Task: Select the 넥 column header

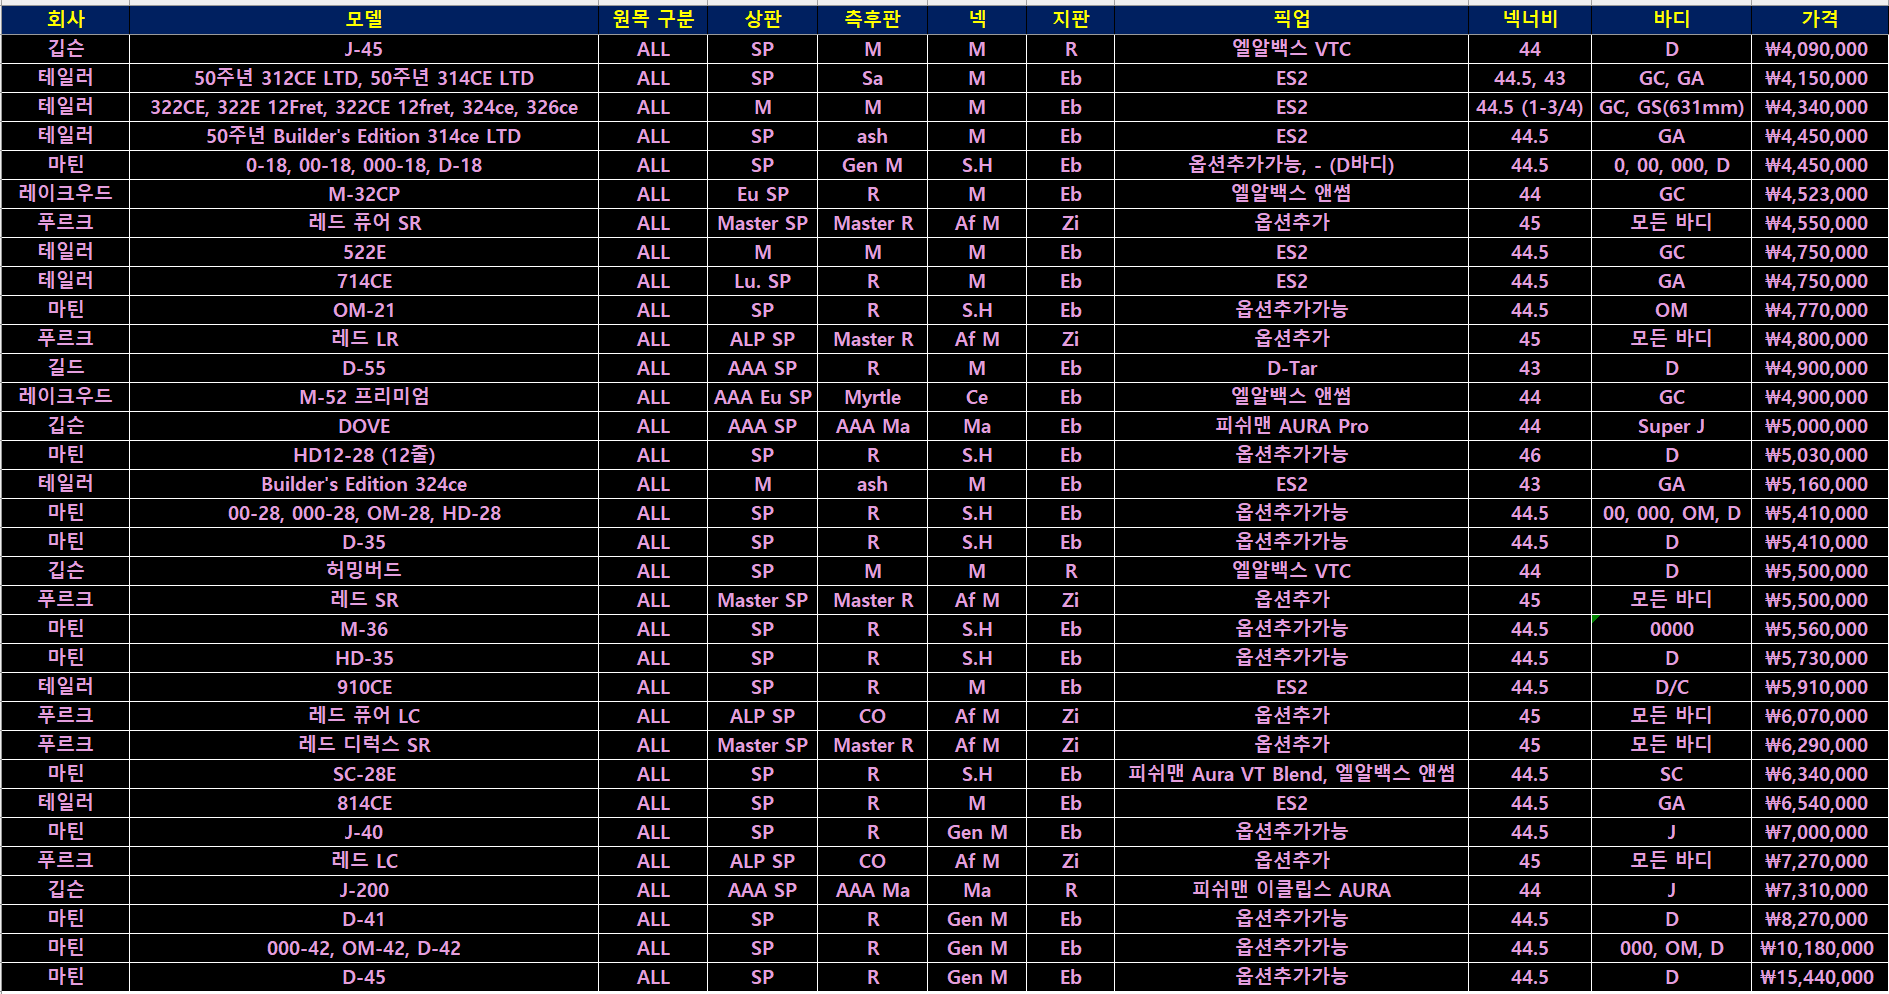Action: pos(977,19)
